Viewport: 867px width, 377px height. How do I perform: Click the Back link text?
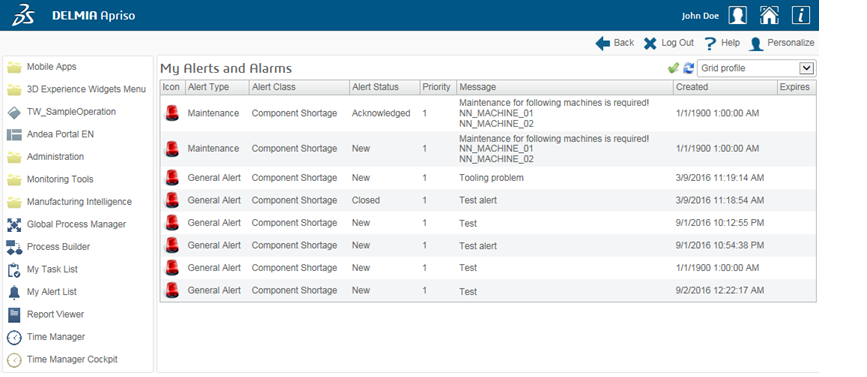coord(624,43)
